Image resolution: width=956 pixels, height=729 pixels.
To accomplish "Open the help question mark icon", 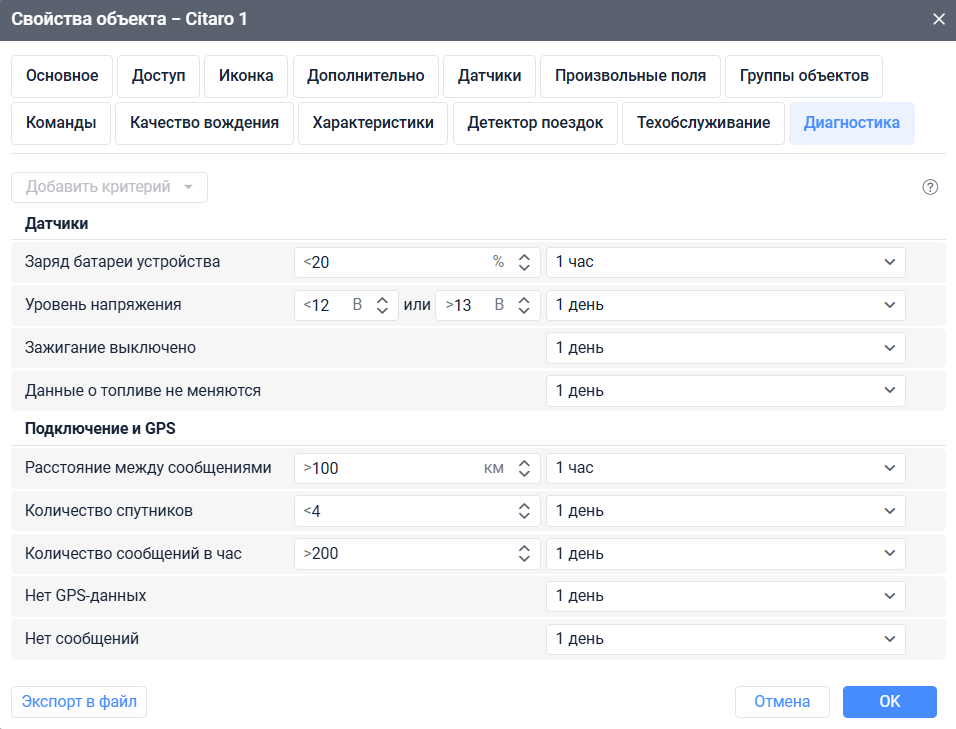I will pyautogui.click(x=930, y=187).
